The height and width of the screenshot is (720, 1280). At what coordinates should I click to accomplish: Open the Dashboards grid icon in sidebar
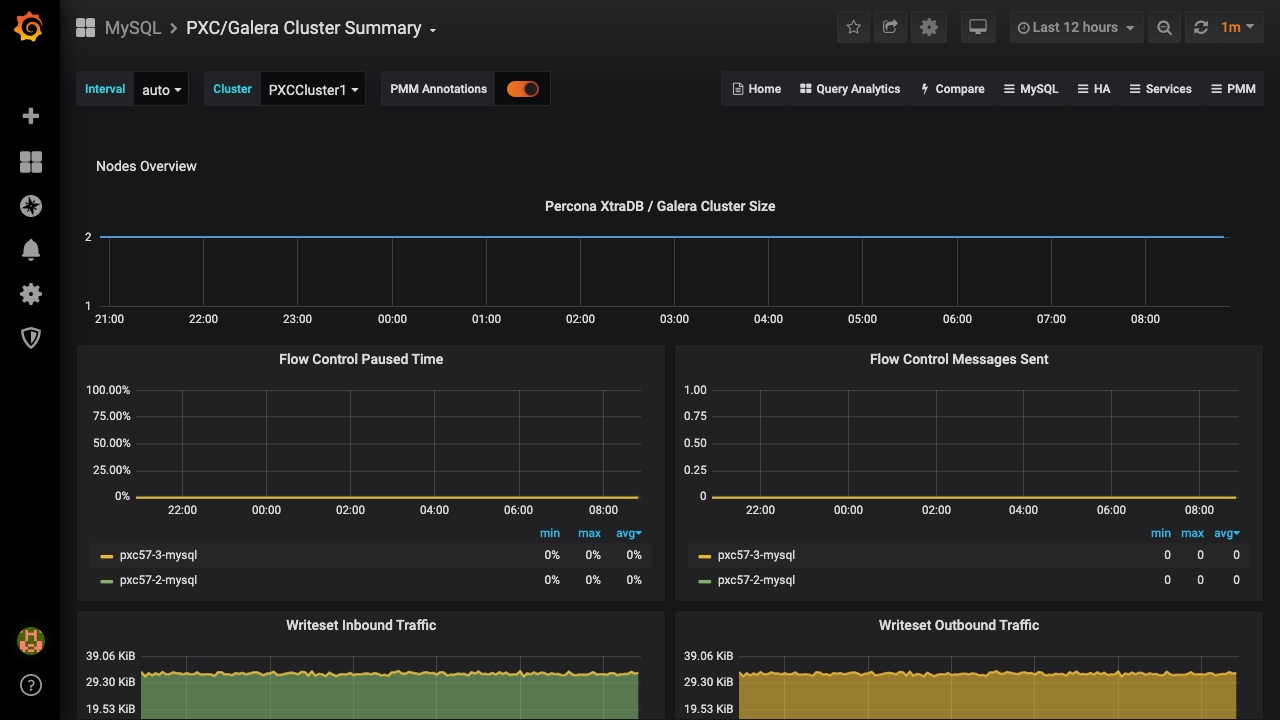[x=31, y=162]
